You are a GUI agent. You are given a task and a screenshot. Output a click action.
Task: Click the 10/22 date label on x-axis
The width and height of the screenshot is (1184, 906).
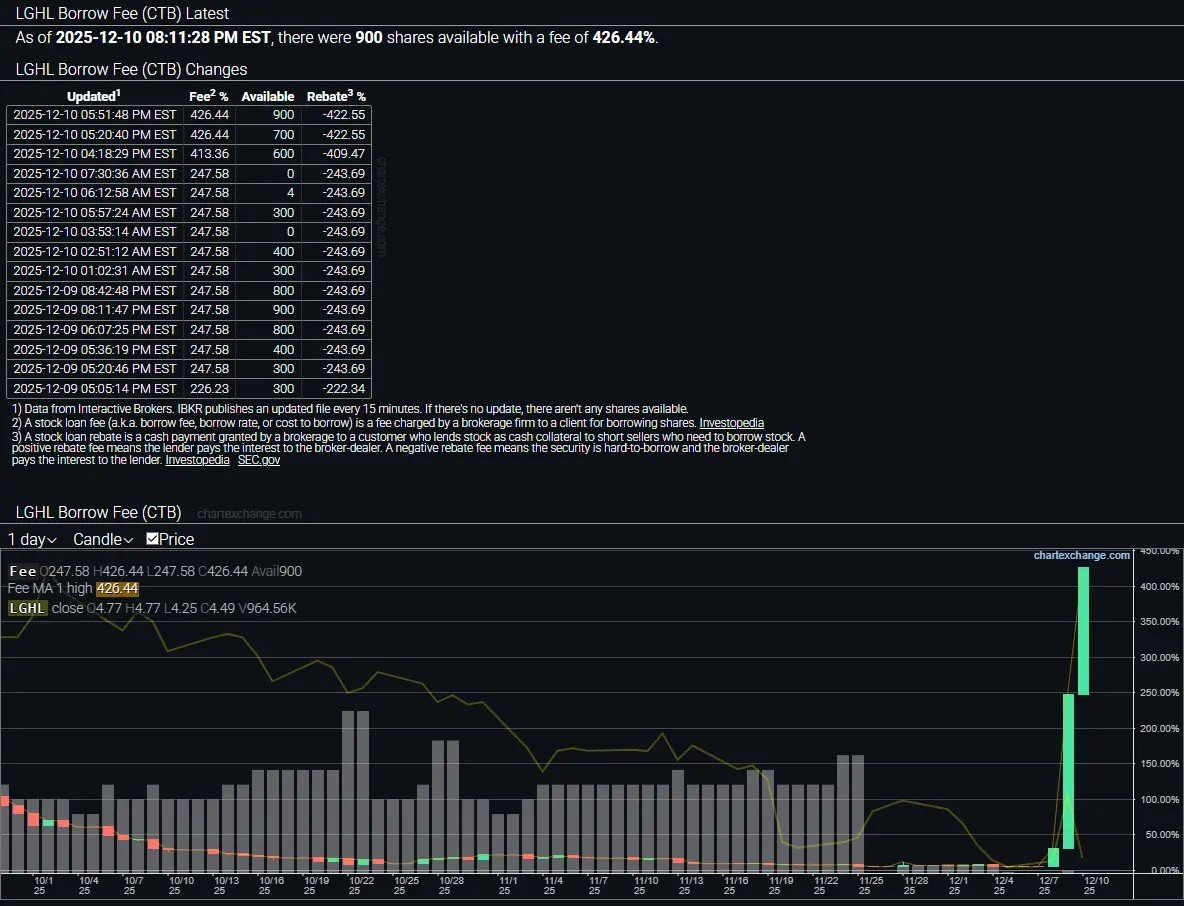pyautogui.click(x=361, y=885)
